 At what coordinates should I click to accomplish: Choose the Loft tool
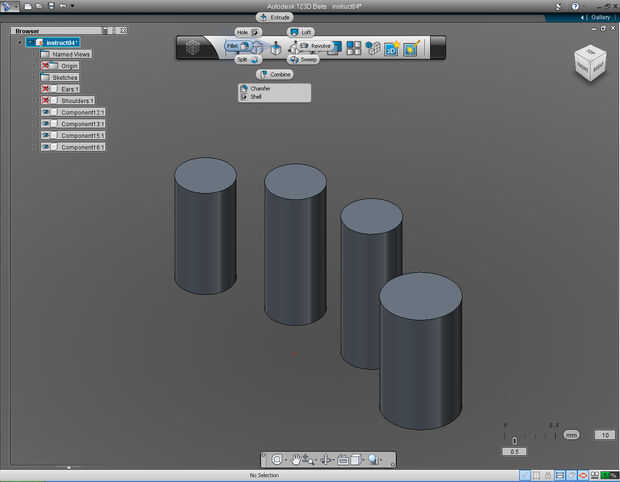click(x=301, y=32)
